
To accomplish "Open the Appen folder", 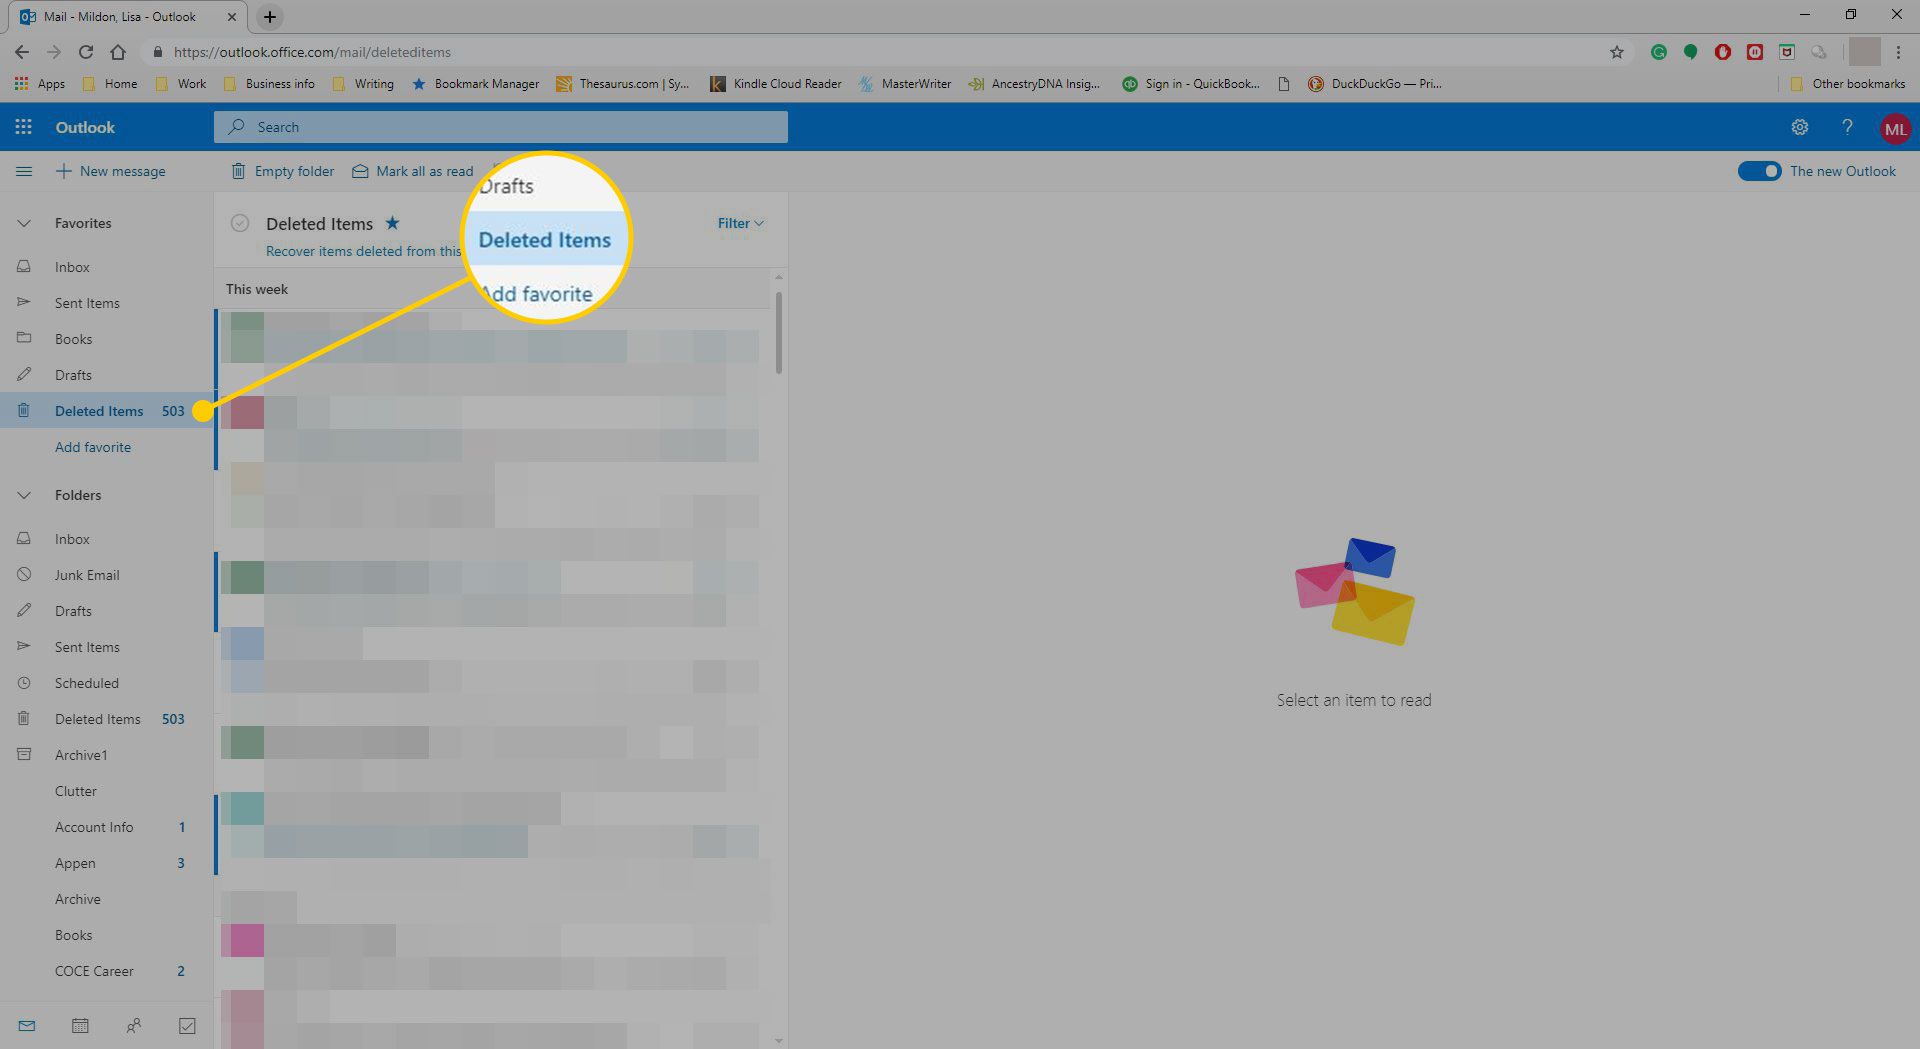I will click(x=106, y=863).
